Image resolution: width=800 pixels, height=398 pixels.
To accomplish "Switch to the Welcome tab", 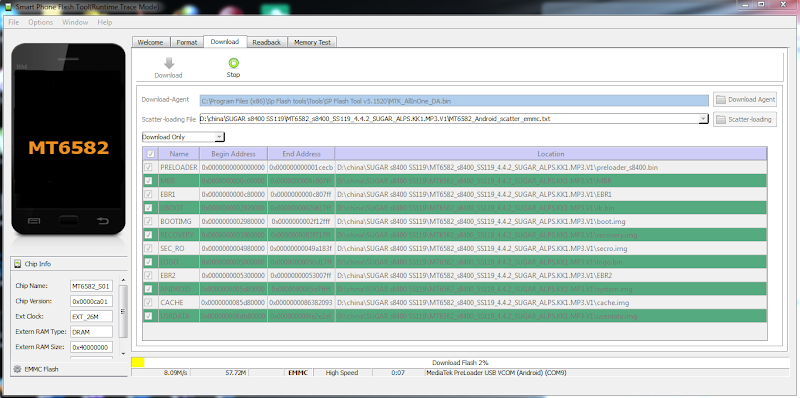I will click(x=151, y=42).
